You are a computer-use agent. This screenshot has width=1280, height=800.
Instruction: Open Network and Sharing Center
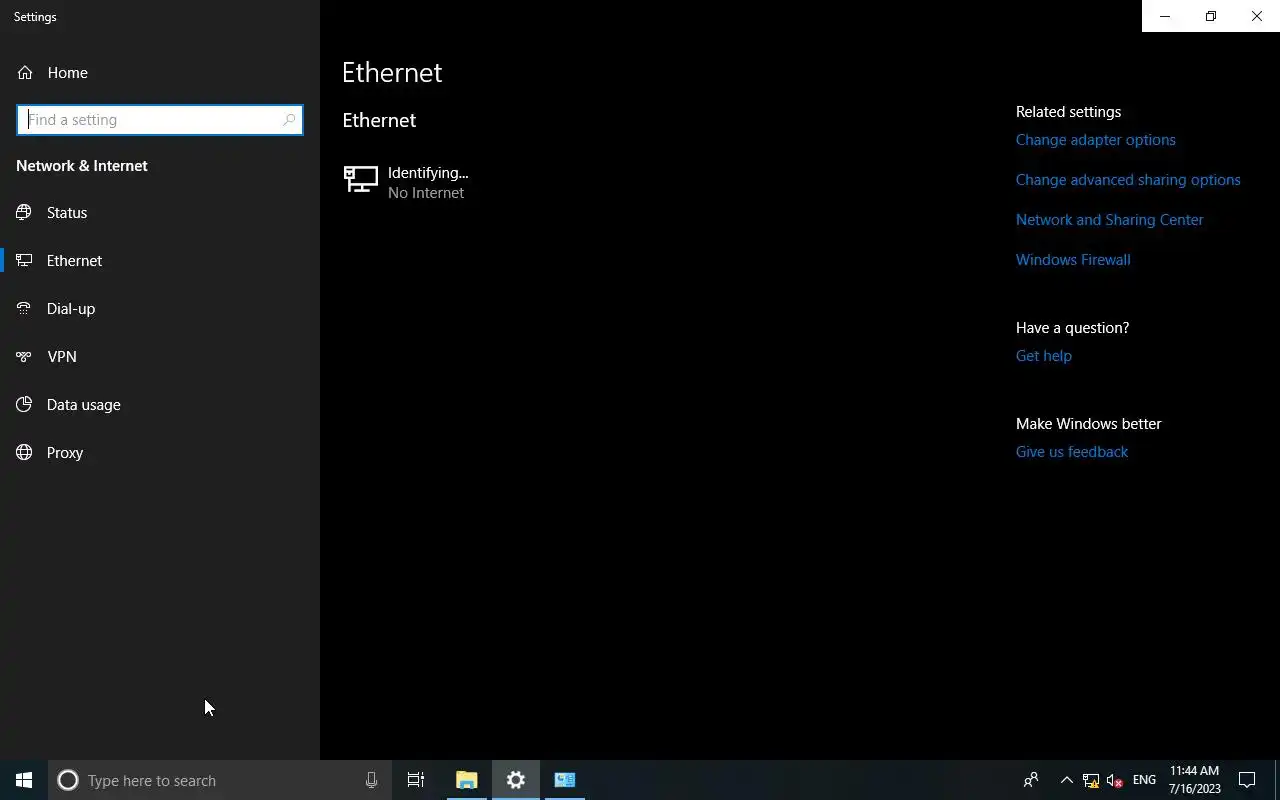click(1109, 220)
